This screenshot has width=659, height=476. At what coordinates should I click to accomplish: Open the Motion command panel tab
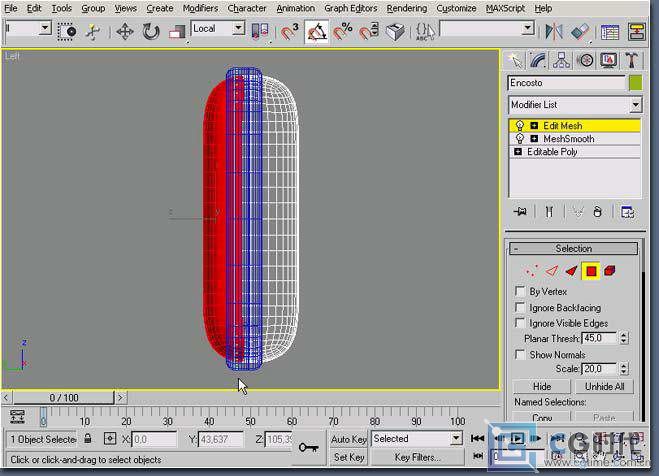[586, 60]
